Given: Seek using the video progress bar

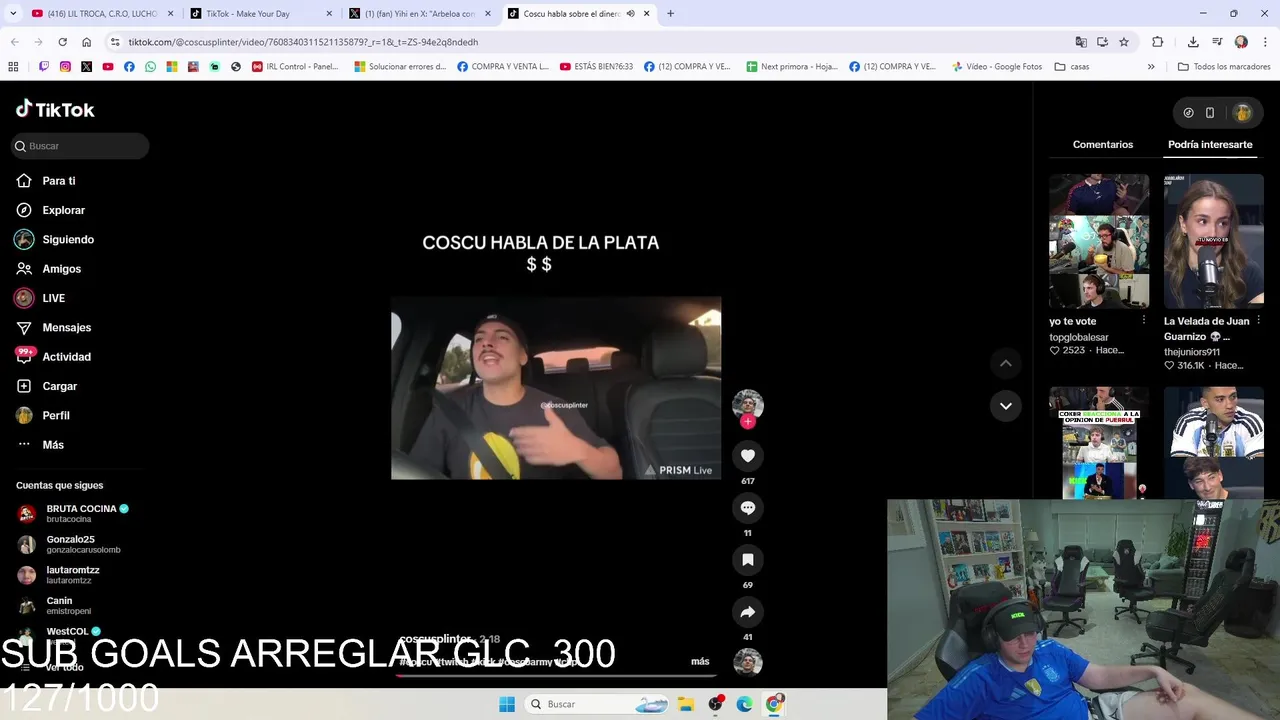Looking at the screenshot, I should 556,675.
